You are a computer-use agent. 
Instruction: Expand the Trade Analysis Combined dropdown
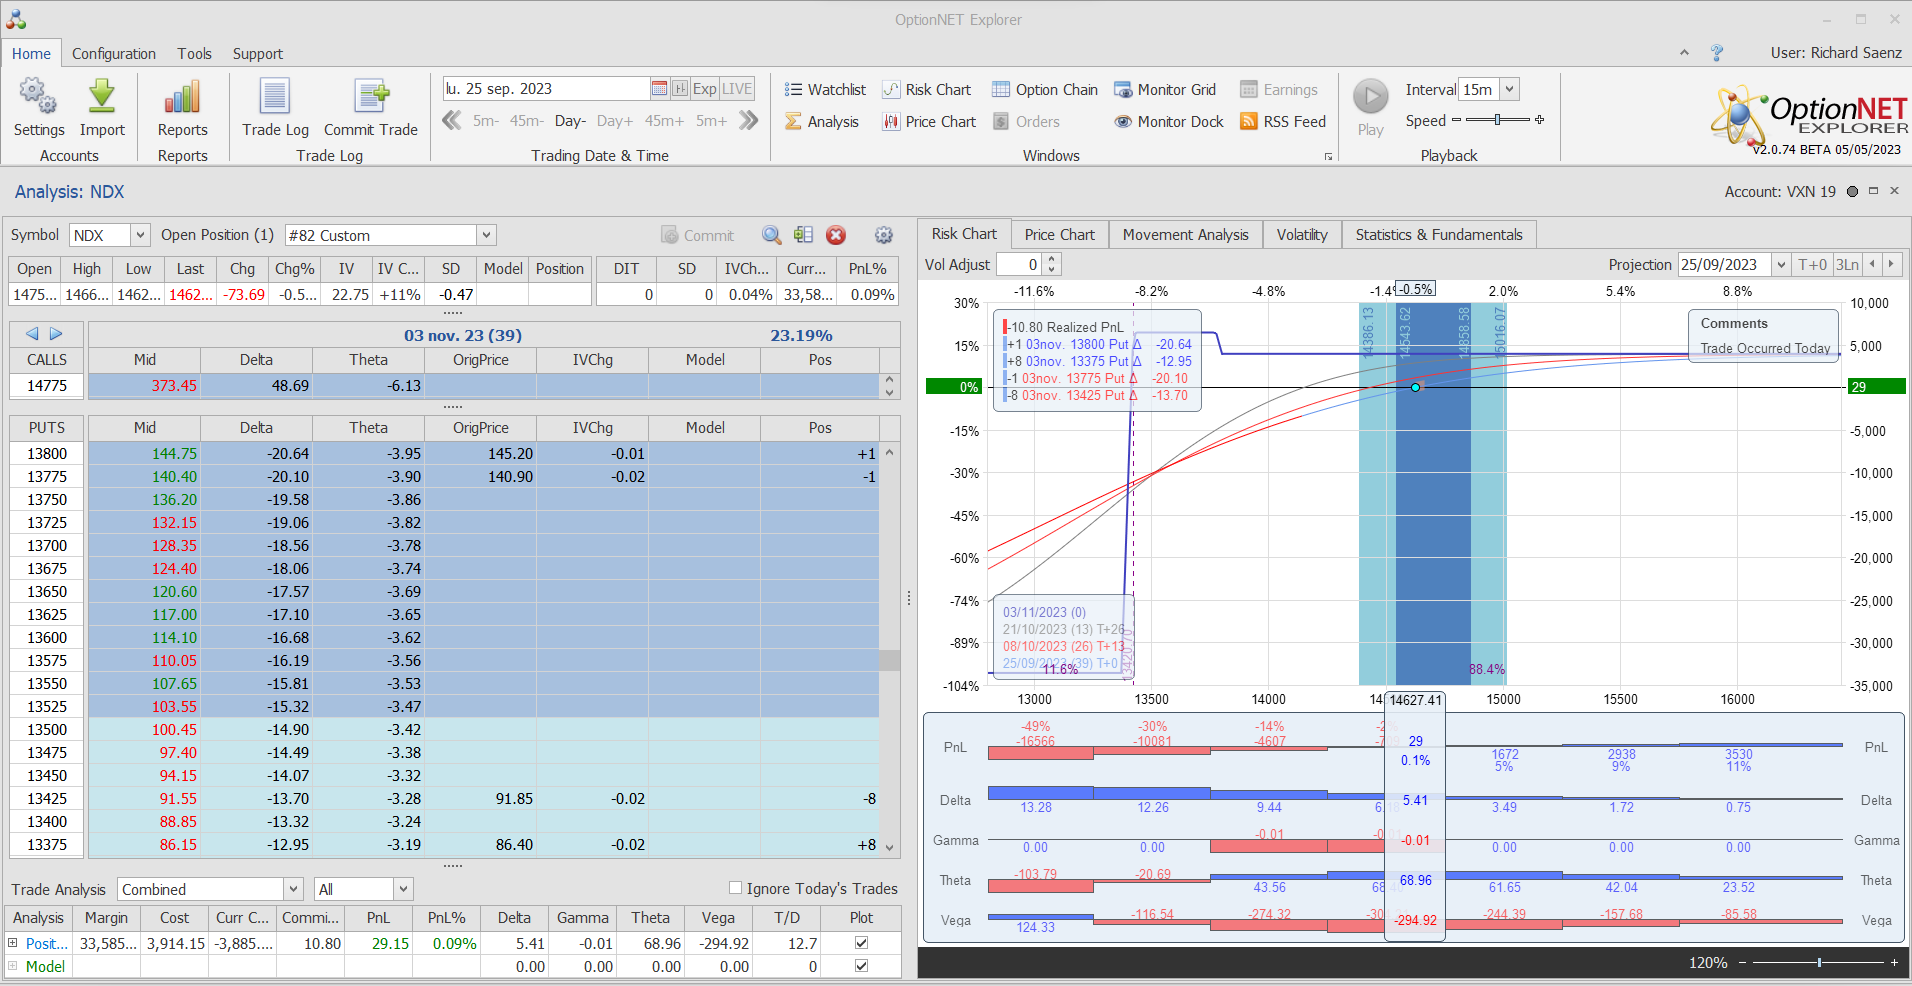(293, 889)
